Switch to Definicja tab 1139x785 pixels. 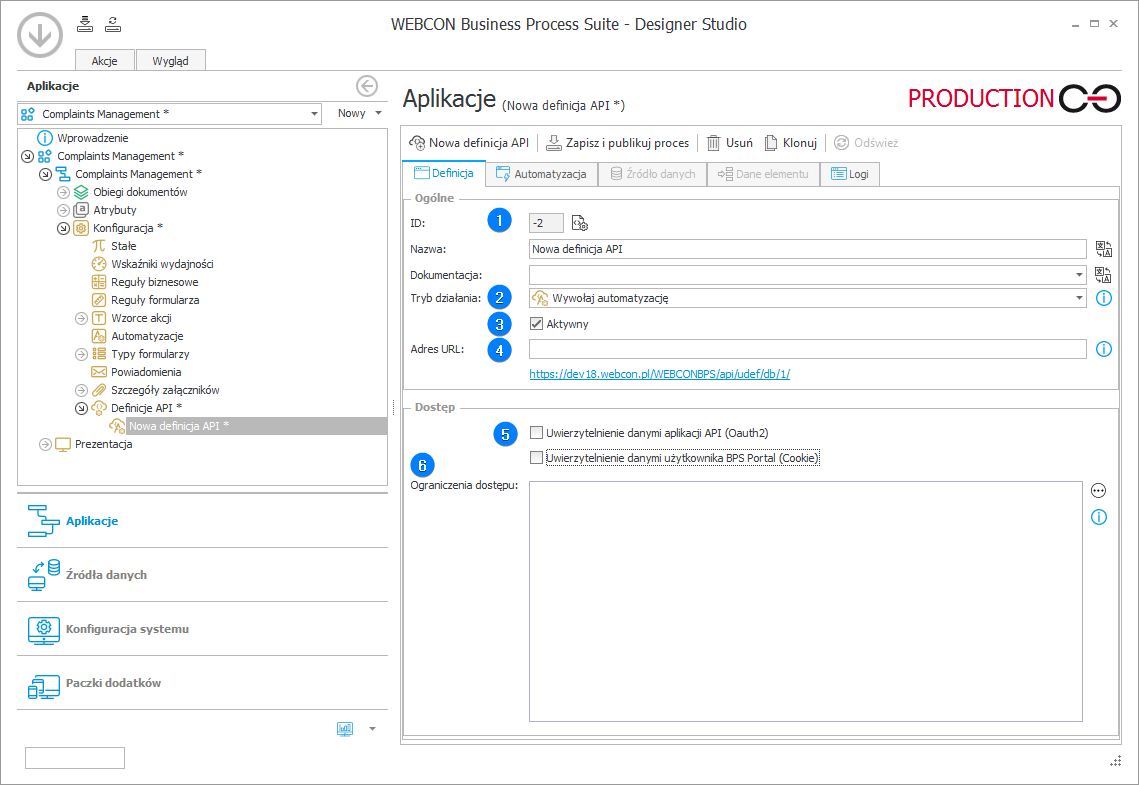(x=444, y=173)
